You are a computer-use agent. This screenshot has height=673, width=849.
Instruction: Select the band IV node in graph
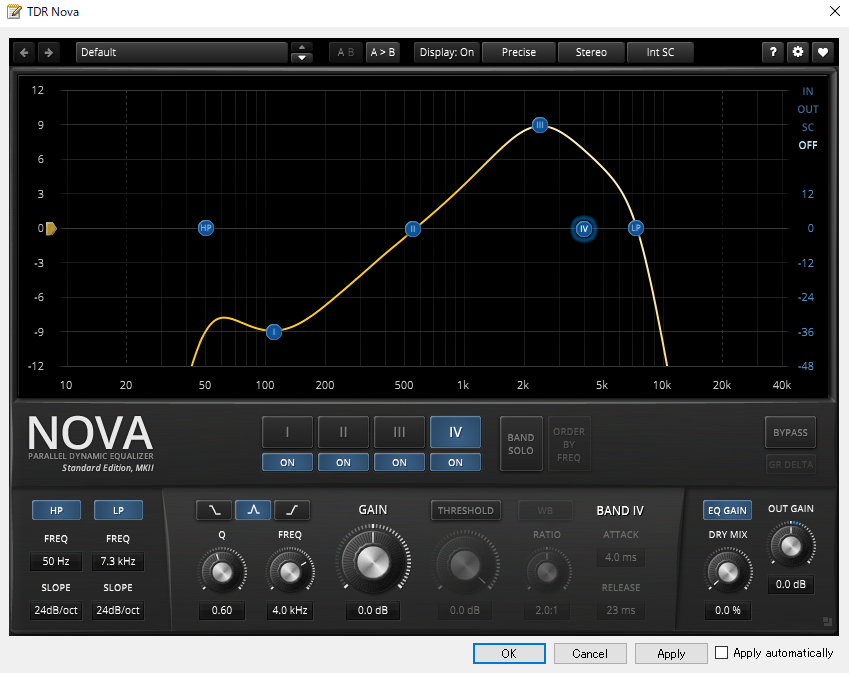(584, 228)
